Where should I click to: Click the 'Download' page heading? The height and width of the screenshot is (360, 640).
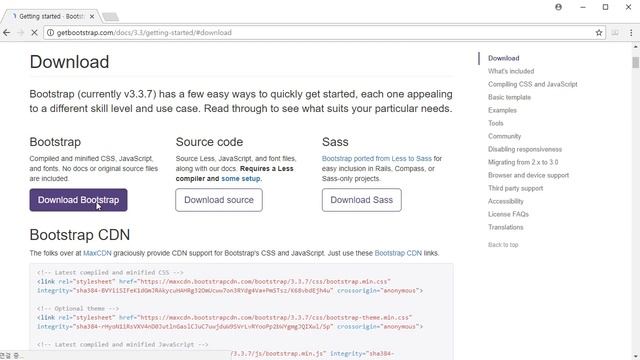coord(69,62)
